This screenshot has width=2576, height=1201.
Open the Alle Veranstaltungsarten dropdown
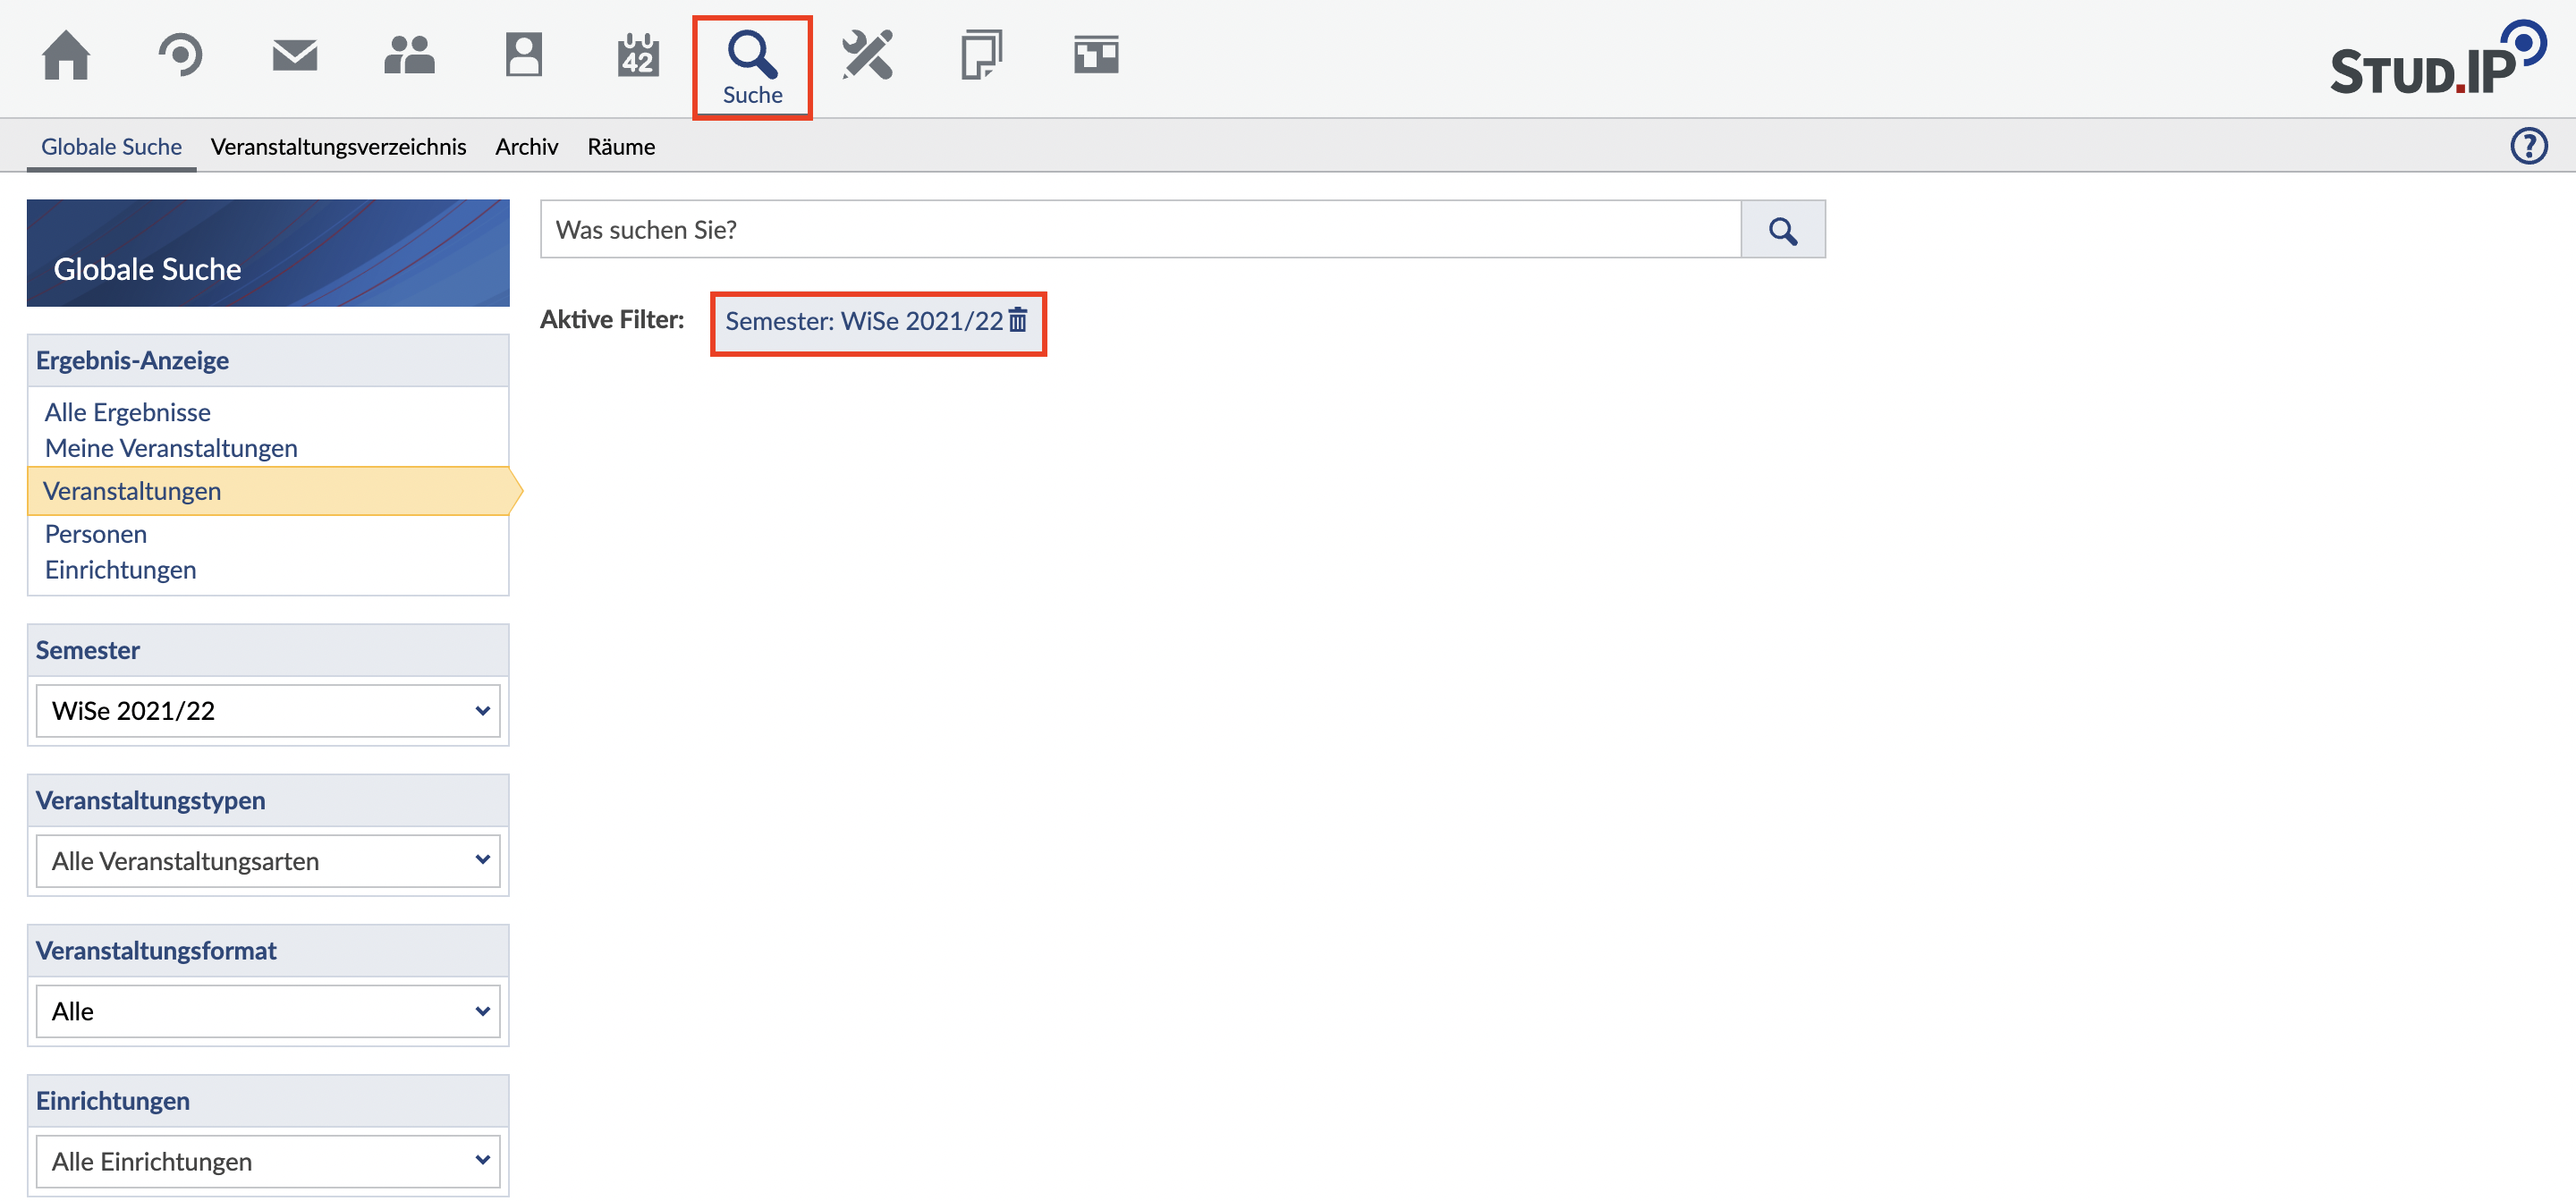pos(267,861)
